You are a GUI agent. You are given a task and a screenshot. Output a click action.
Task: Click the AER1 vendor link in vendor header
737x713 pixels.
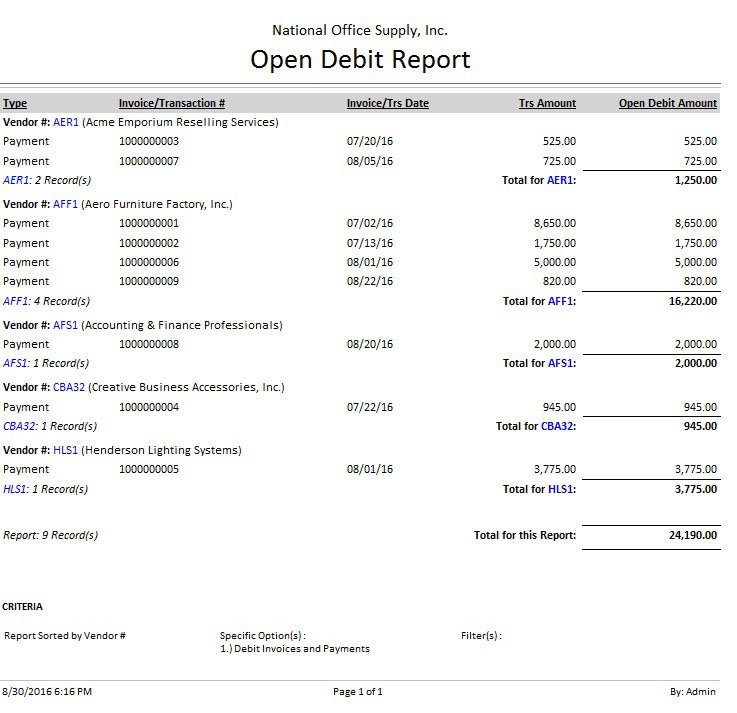pos(66,122)
